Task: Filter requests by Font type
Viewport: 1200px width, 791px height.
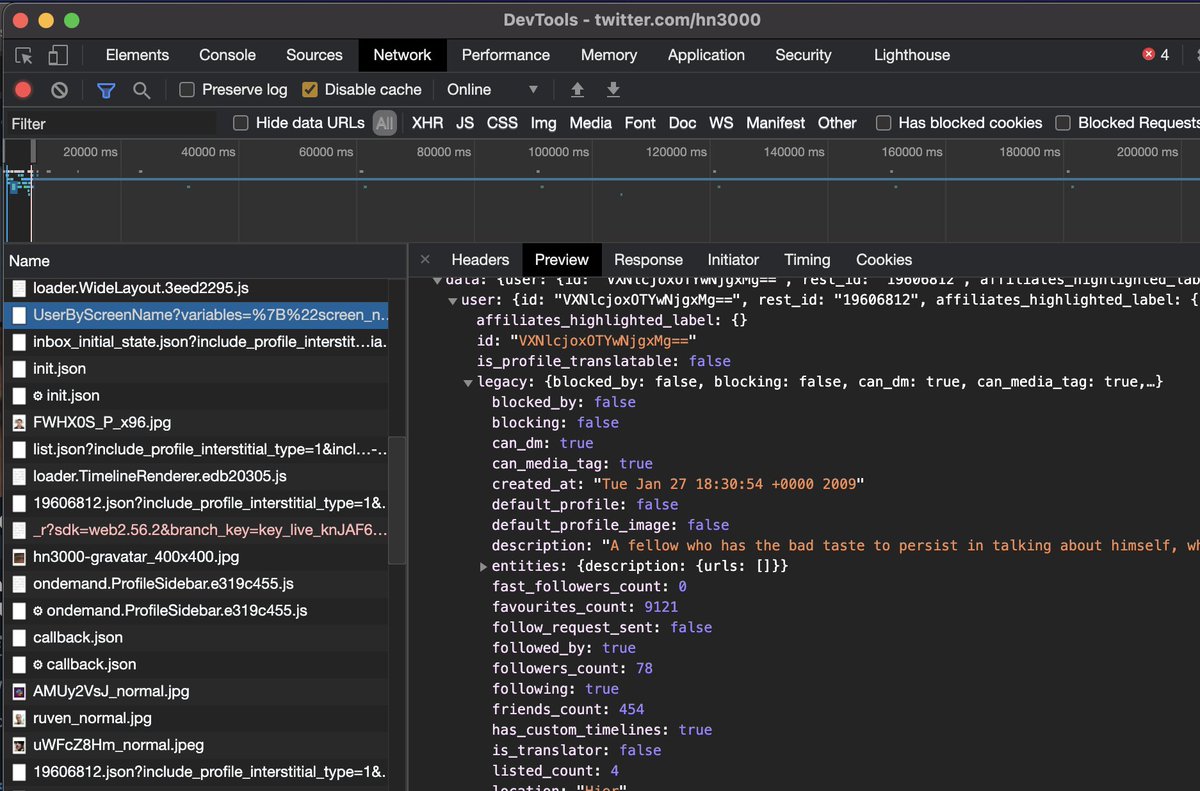Action: tap(640, 123)
